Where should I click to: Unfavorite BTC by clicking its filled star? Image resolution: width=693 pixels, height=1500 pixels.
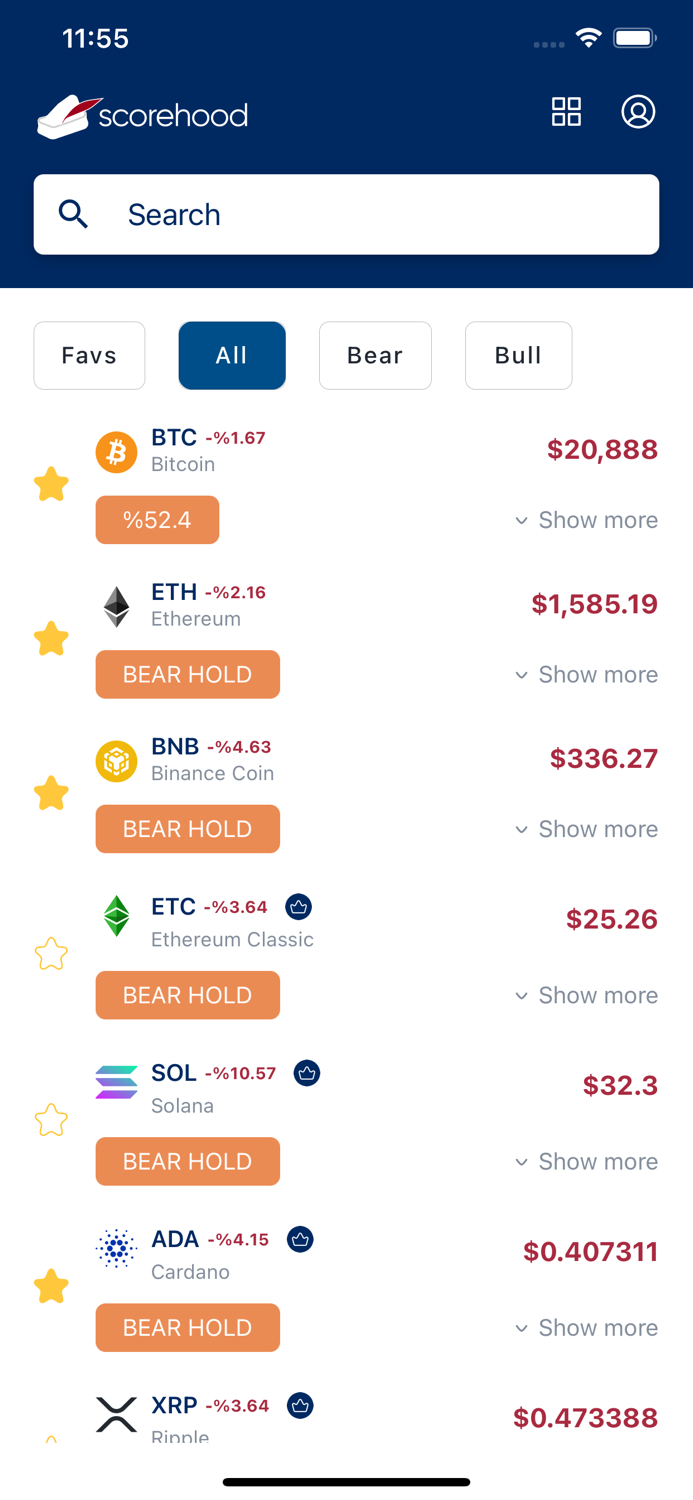pos(51,484)
